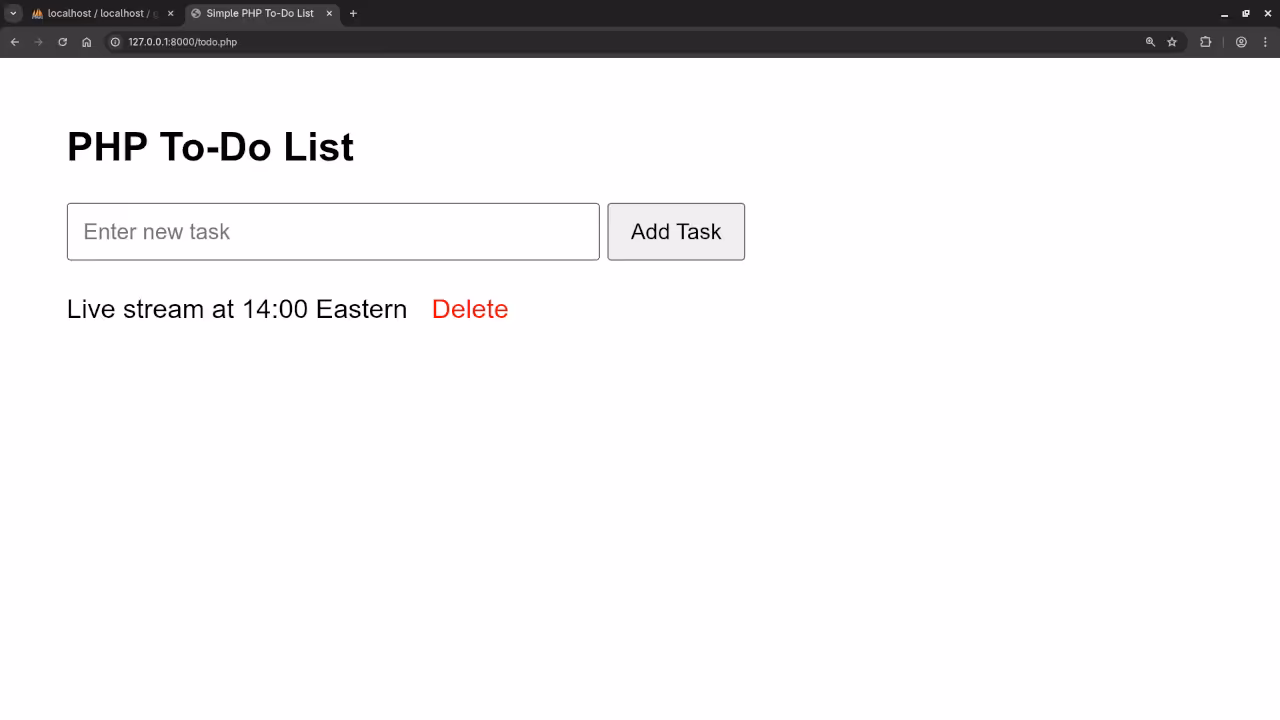Delete the Live stream at 14:00 task
The width and height of the screenshot is (1280, 720).
[470, 309]
